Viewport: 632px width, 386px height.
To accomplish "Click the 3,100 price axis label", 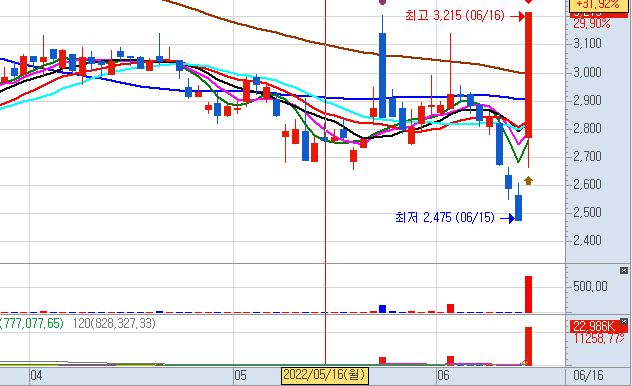I will [587, 43].
